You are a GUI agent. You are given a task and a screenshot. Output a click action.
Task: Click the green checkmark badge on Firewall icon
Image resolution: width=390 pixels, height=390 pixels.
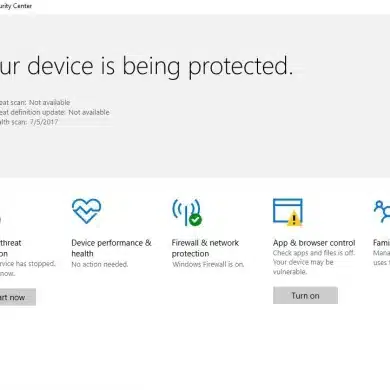(195, 220)
